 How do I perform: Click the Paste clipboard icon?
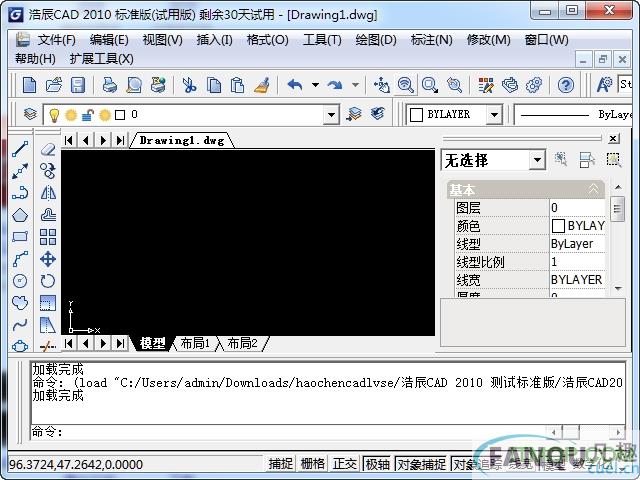pos(237,85)
